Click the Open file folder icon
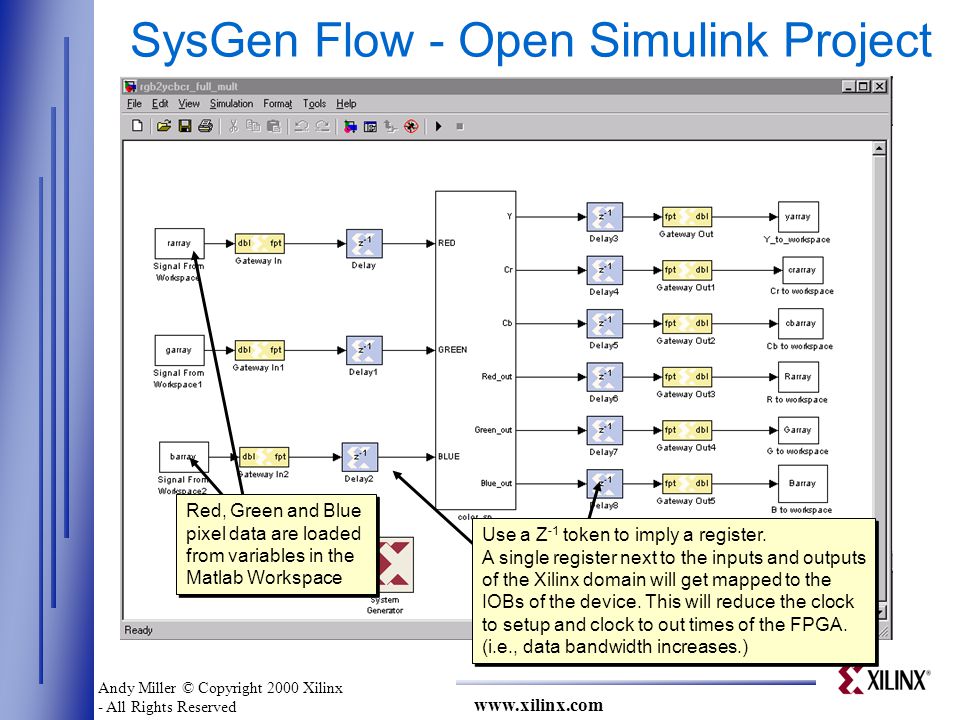Viewport: 960px width, 720px height. [163, 126]
